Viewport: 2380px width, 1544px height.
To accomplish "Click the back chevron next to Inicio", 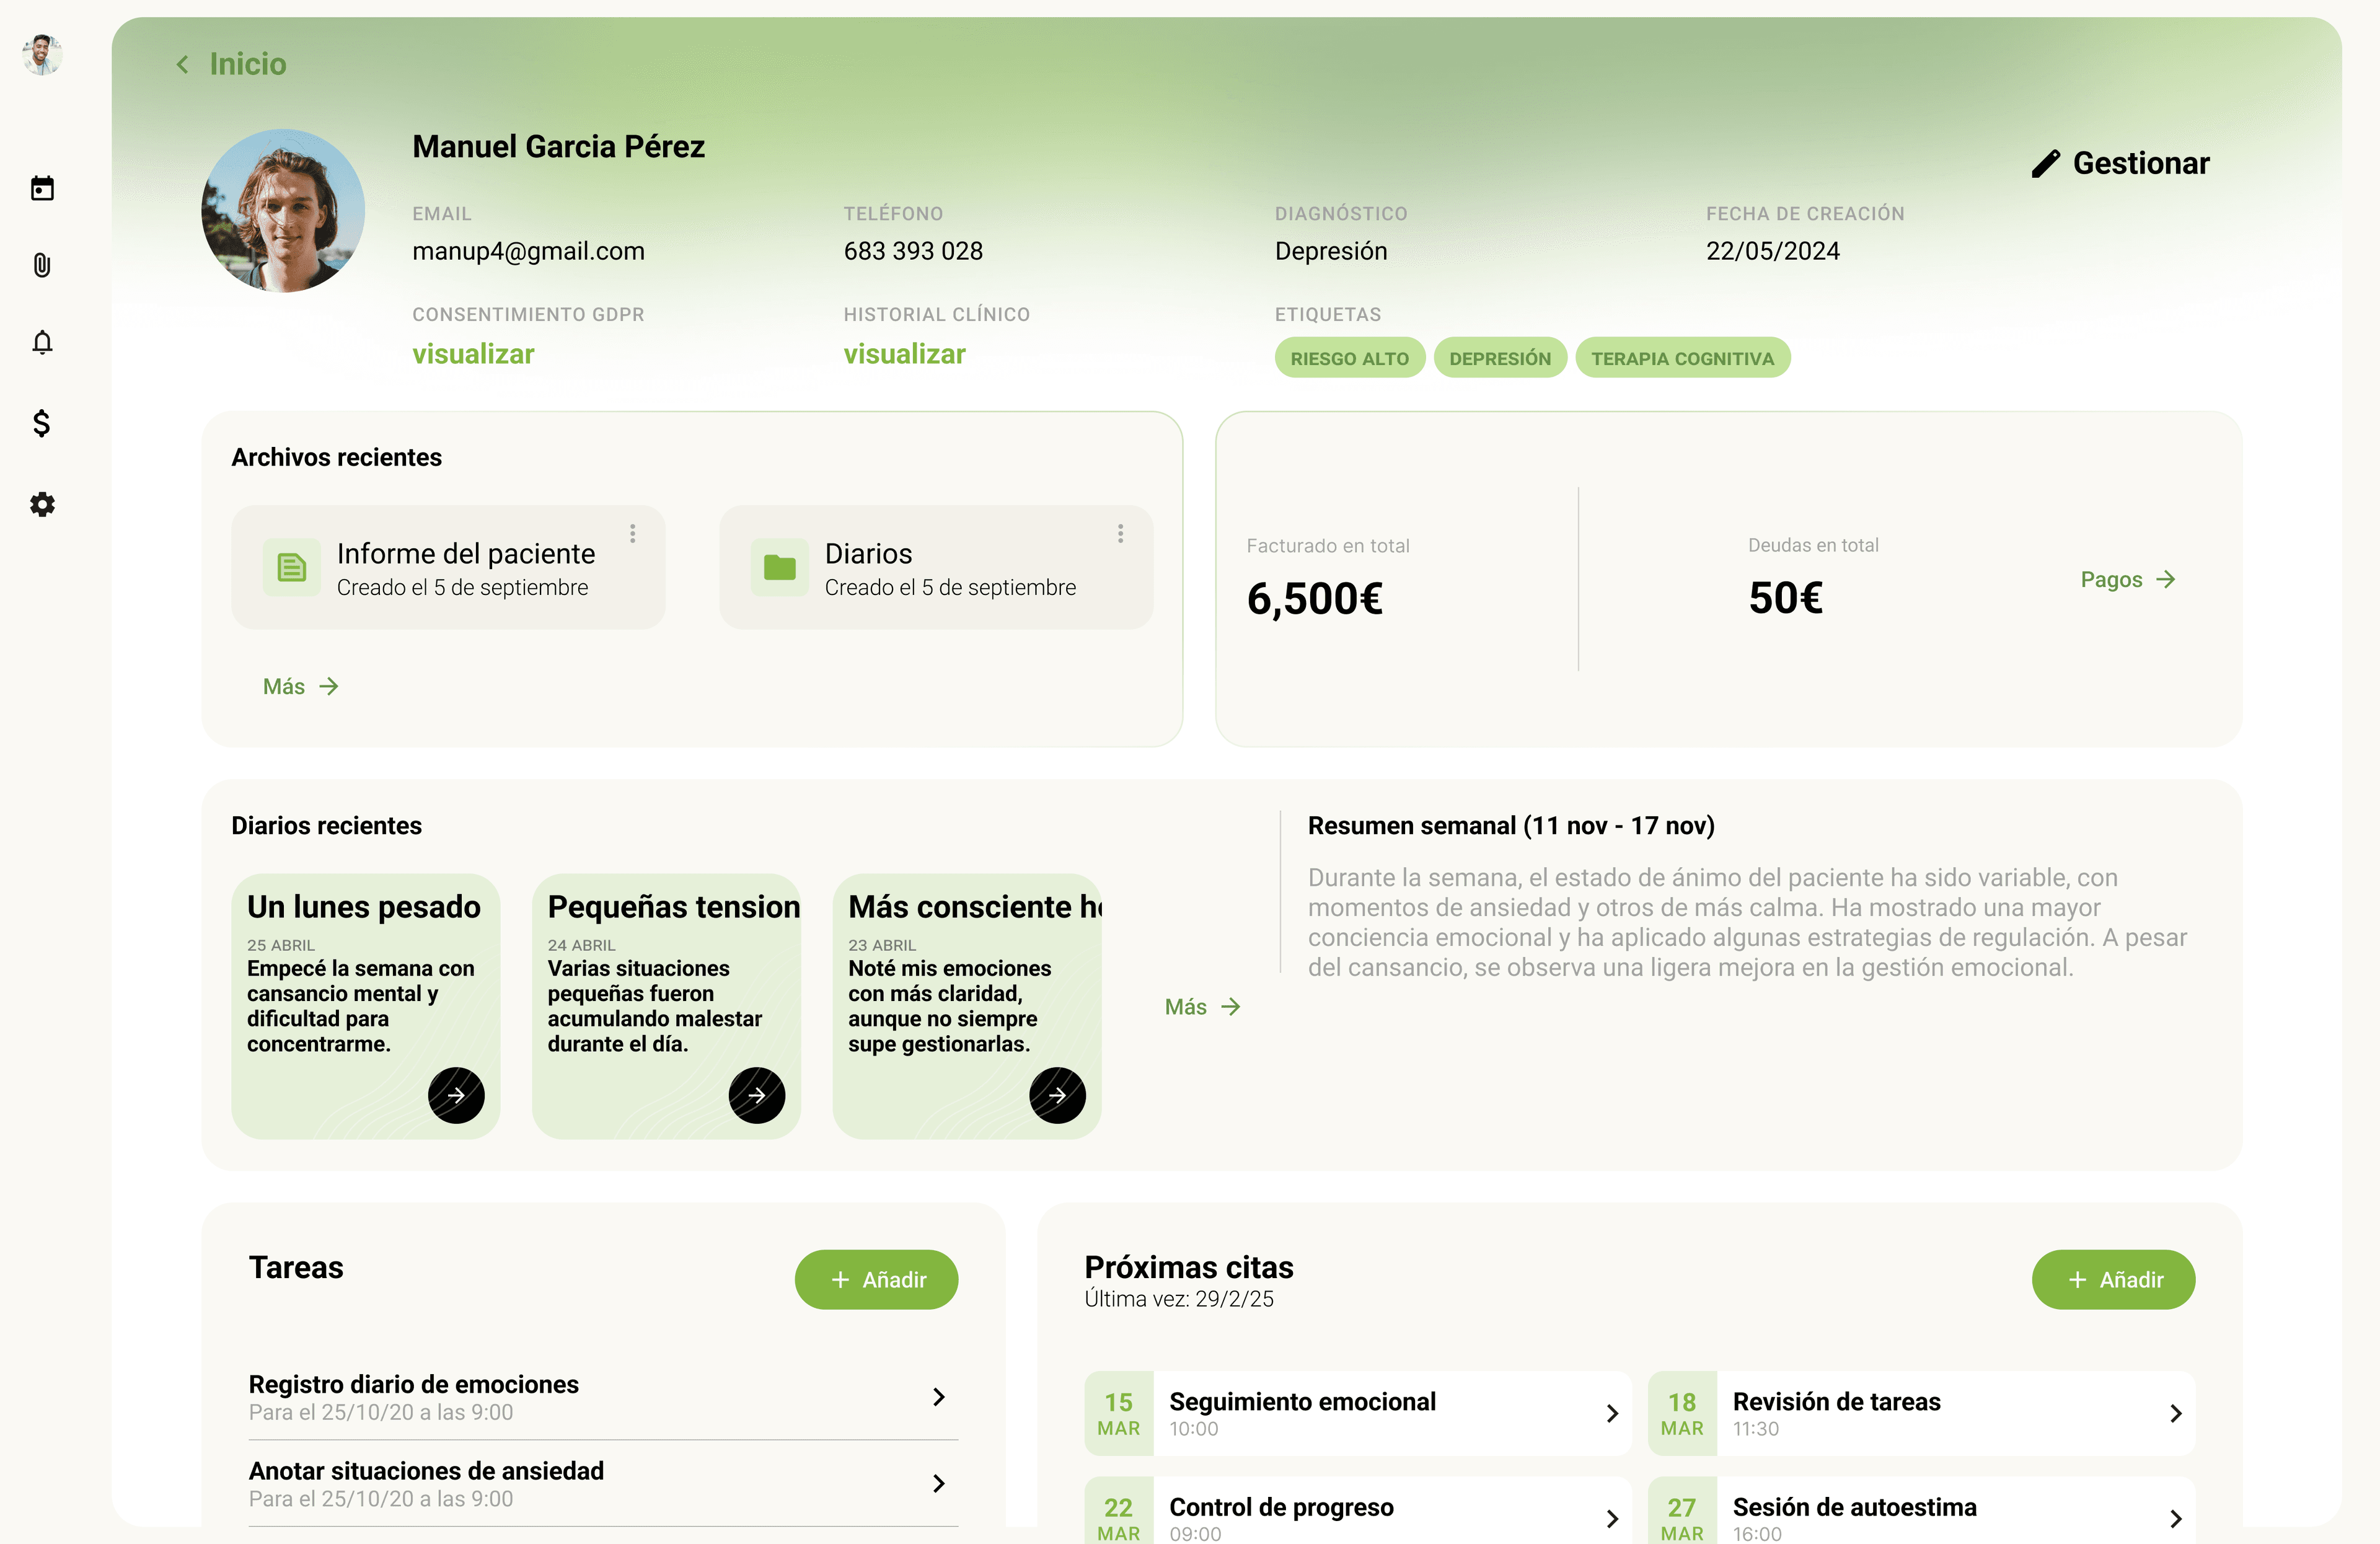I will click(x=182, y=65).
